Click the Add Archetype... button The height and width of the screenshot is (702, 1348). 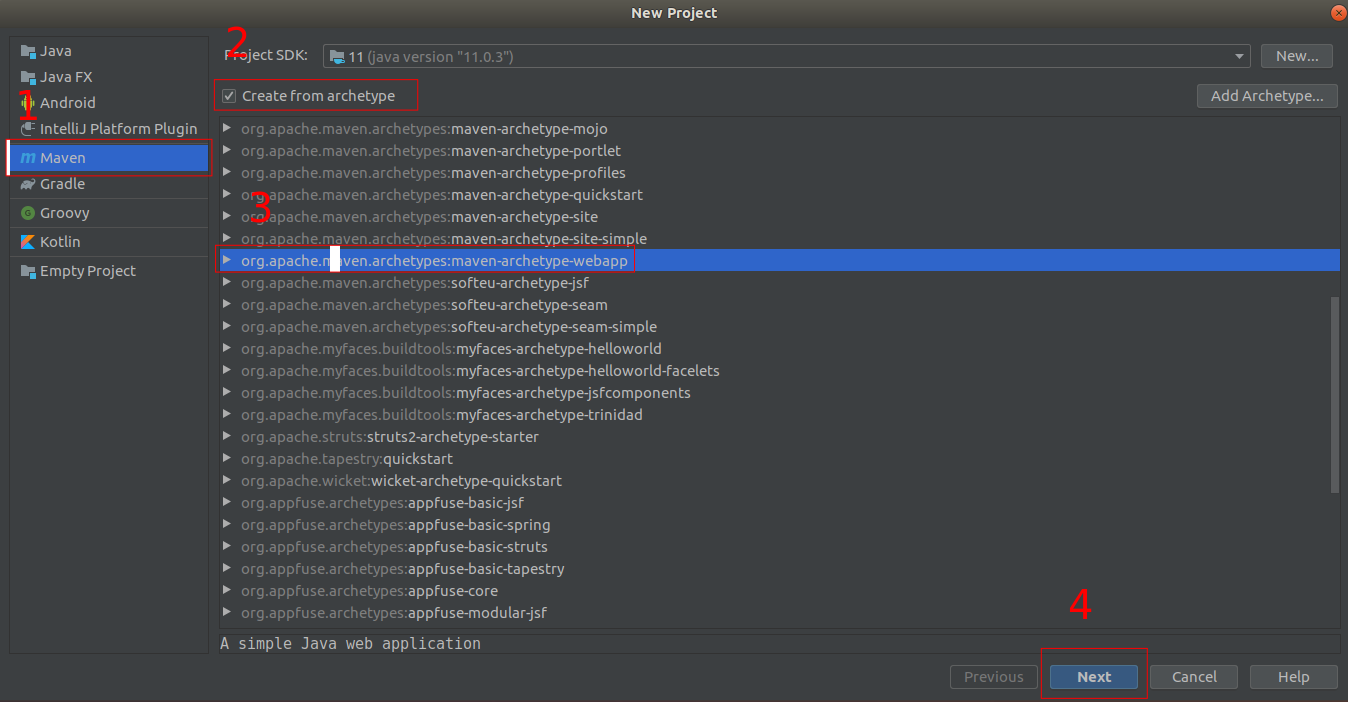1267,96
